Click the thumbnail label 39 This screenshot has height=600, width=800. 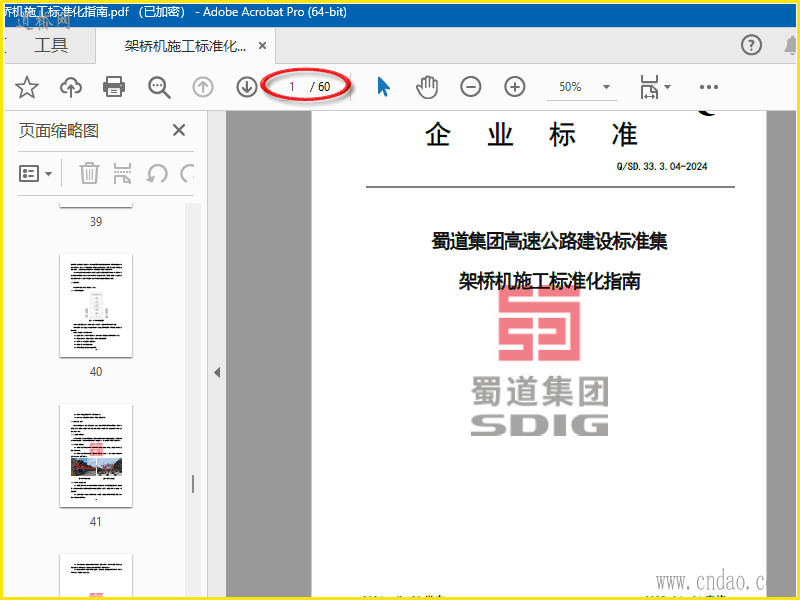(x=96, y=221)
